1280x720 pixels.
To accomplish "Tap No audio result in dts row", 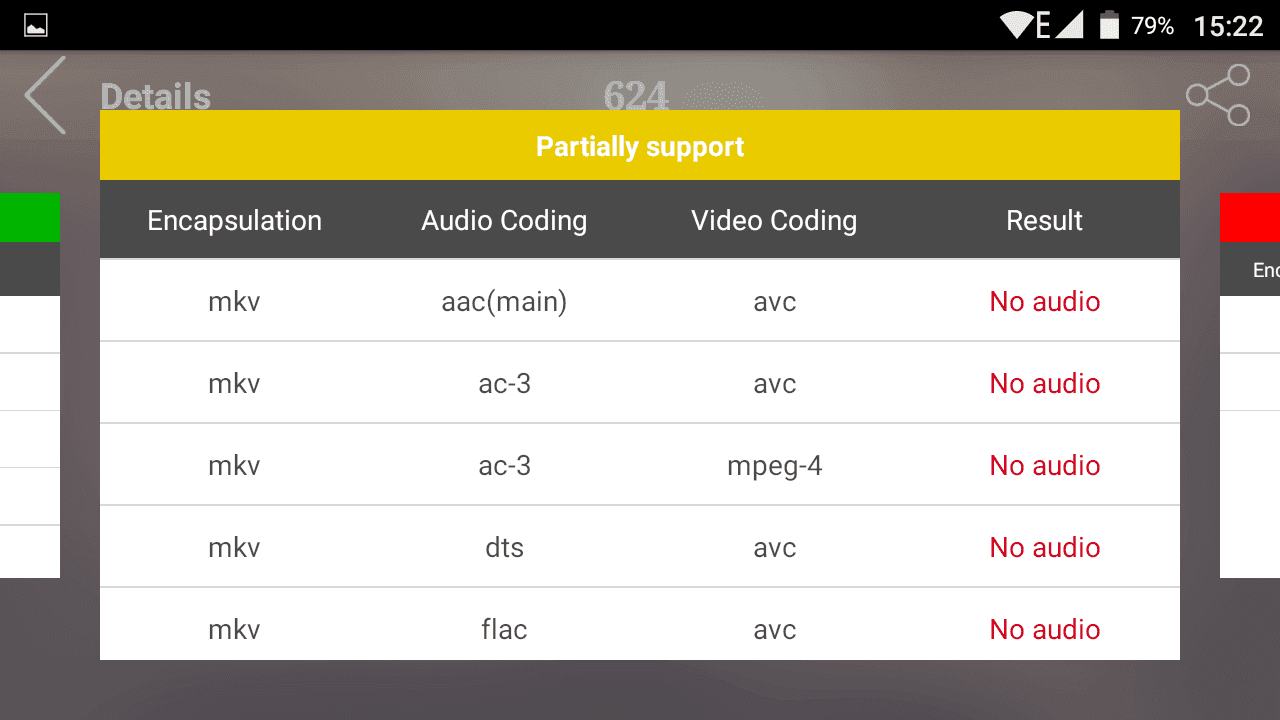I will point(1045,548).
